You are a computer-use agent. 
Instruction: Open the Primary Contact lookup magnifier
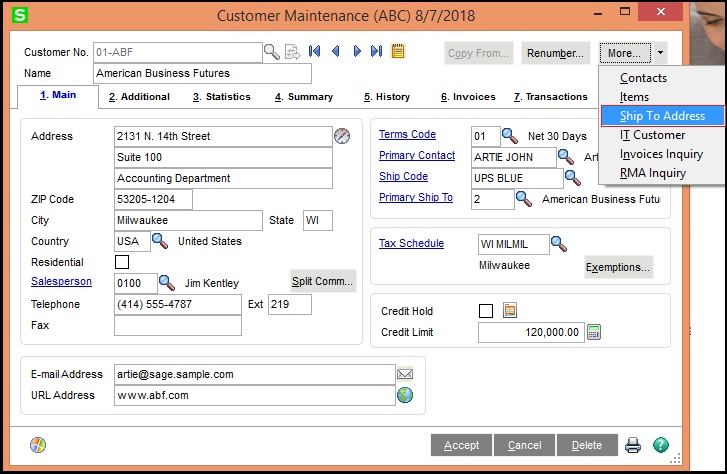click(x=566, y=157)
